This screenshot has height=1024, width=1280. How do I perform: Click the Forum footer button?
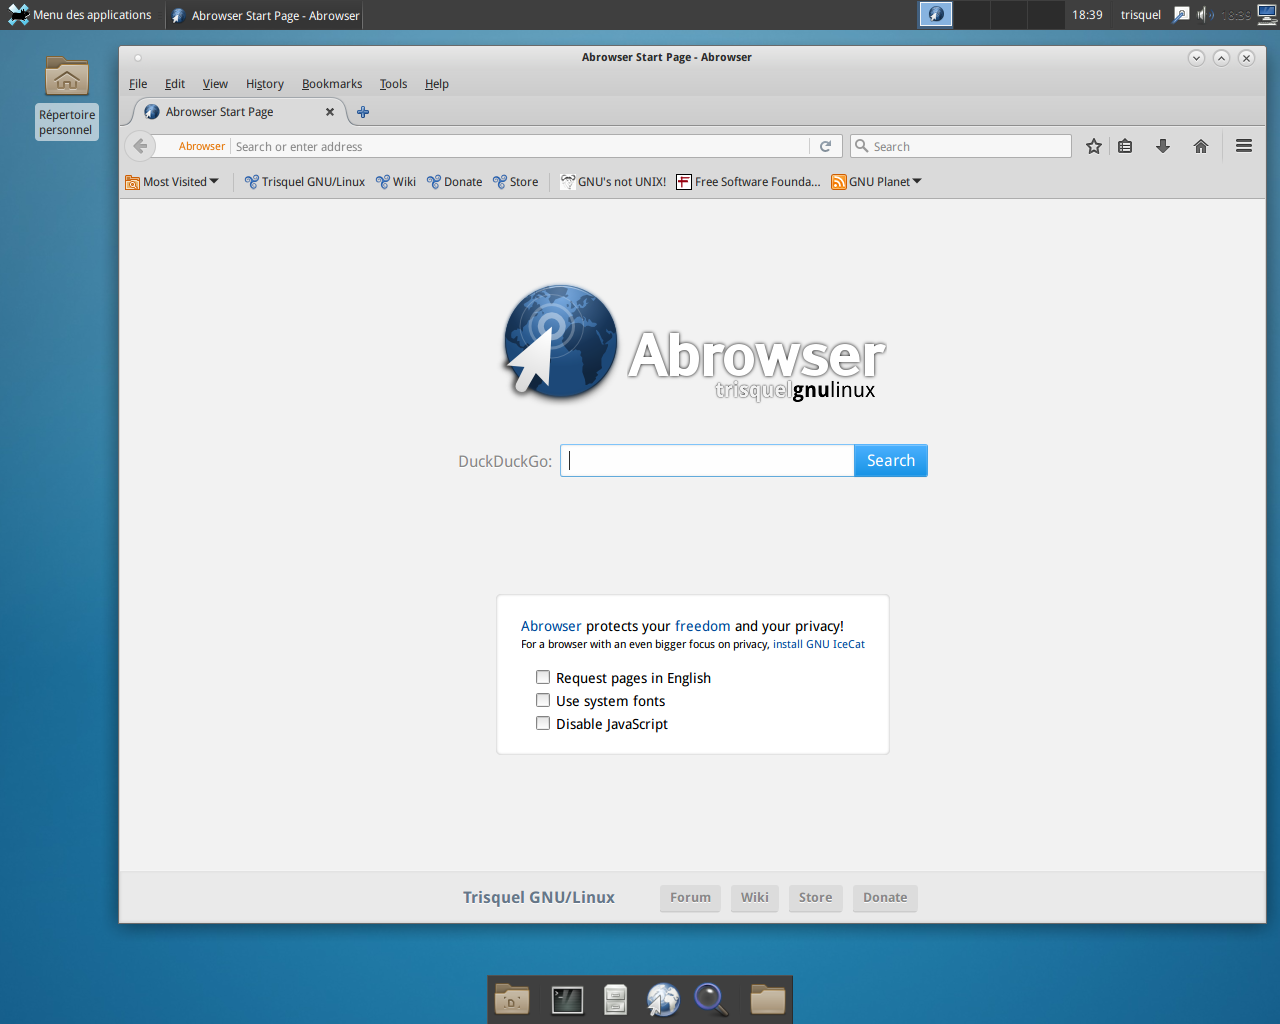[690, 898]
